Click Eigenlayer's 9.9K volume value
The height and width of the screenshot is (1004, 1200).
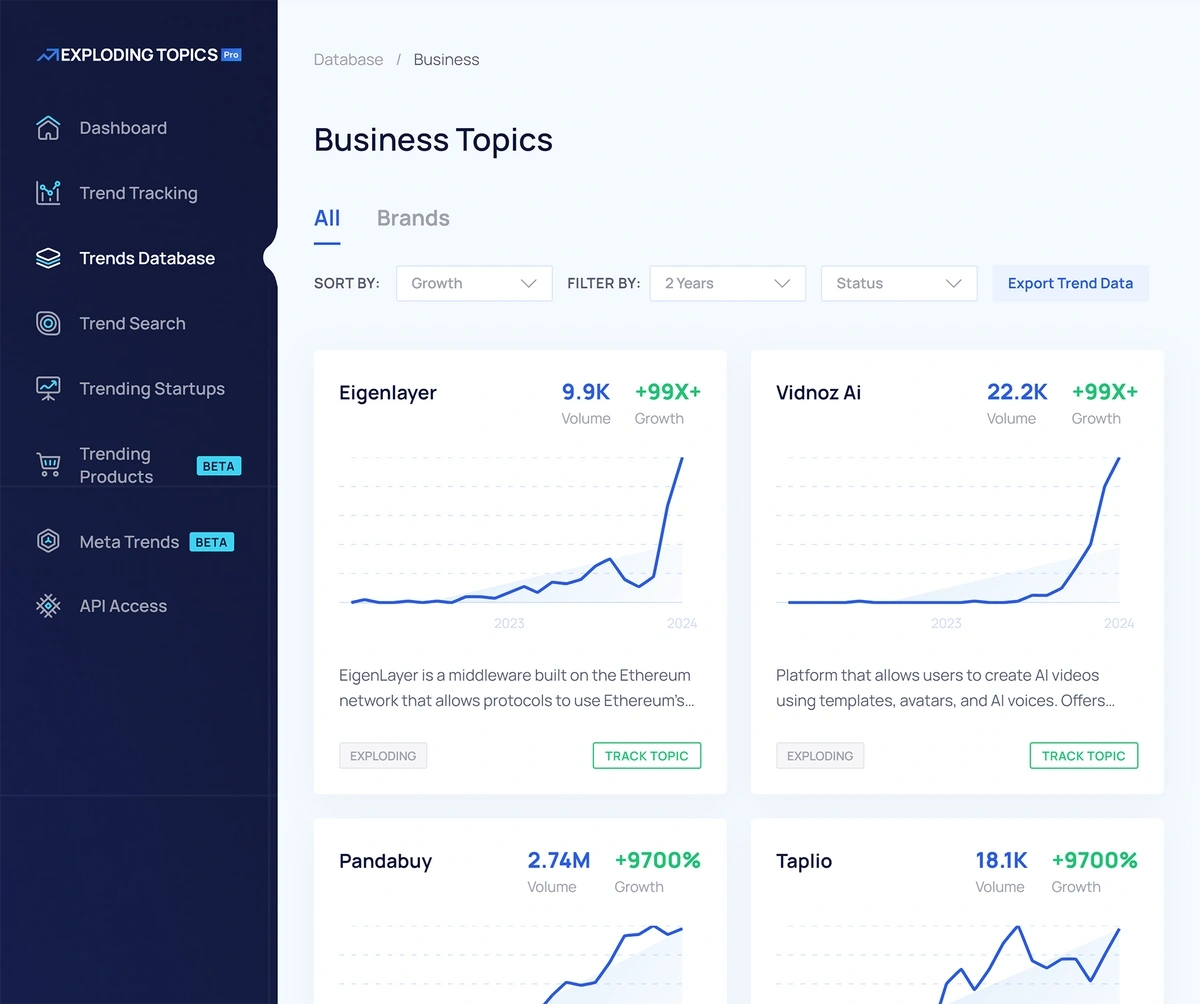tap(586, 392)
